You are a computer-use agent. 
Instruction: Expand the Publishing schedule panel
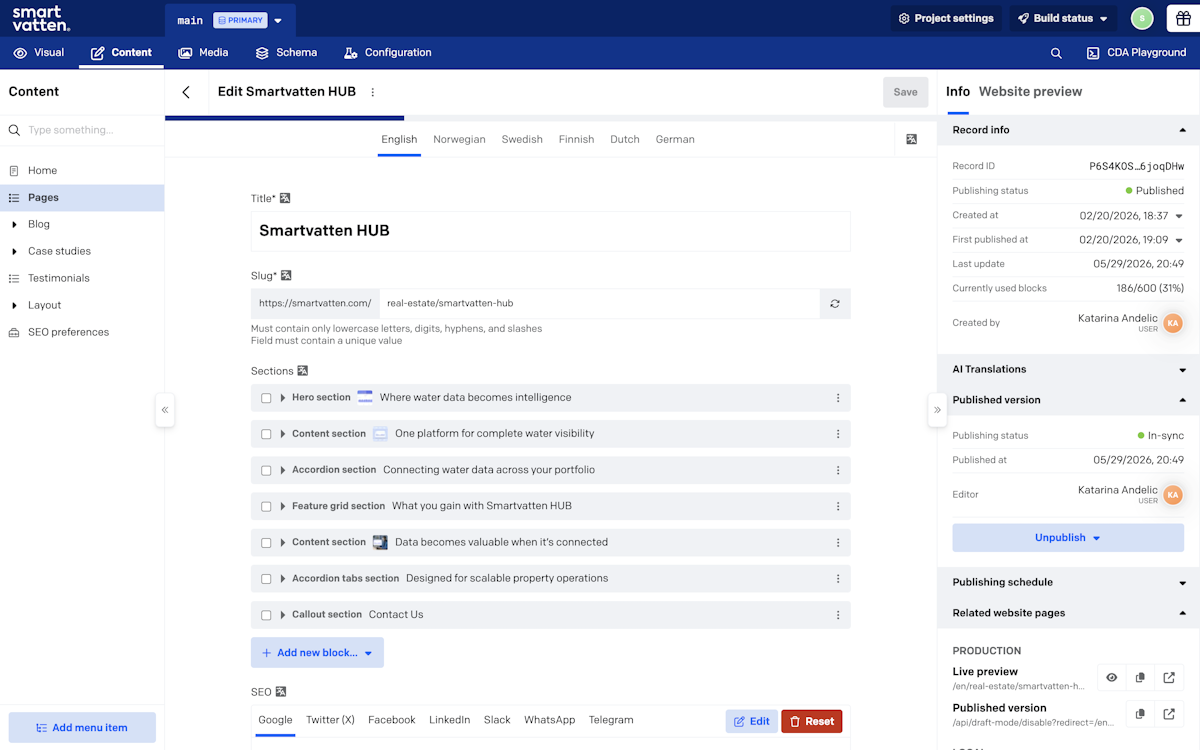point(1068,582)
